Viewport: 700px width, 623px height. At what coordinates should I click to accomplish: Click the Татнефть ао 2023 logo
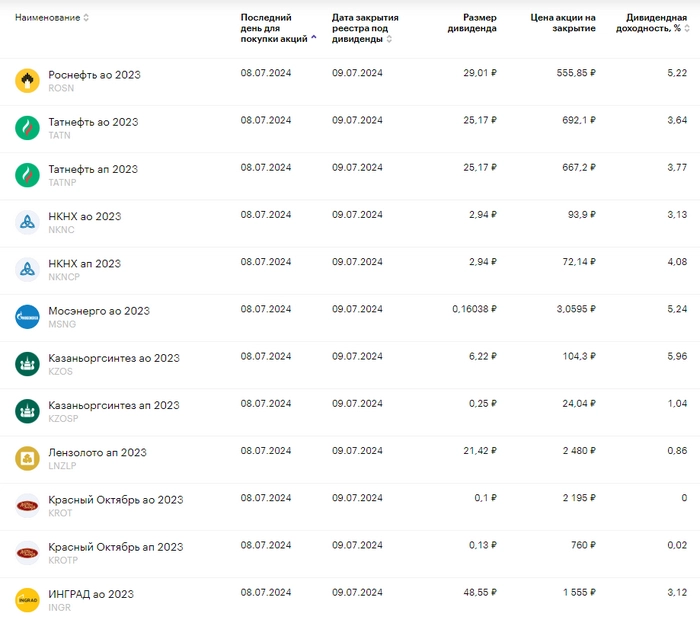point(27,127)
